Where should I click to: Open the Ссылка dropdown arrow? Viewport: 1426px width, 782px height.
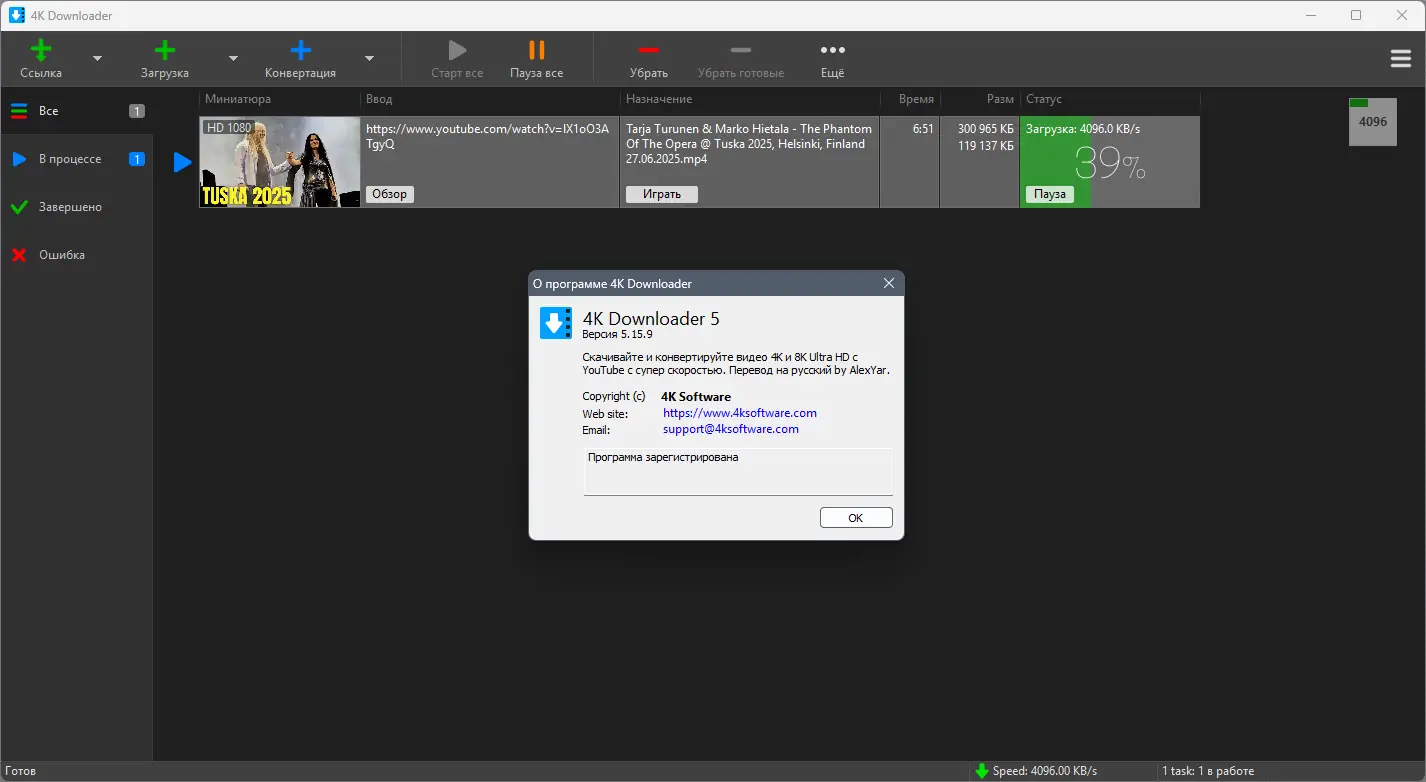(x=97, y=59)
